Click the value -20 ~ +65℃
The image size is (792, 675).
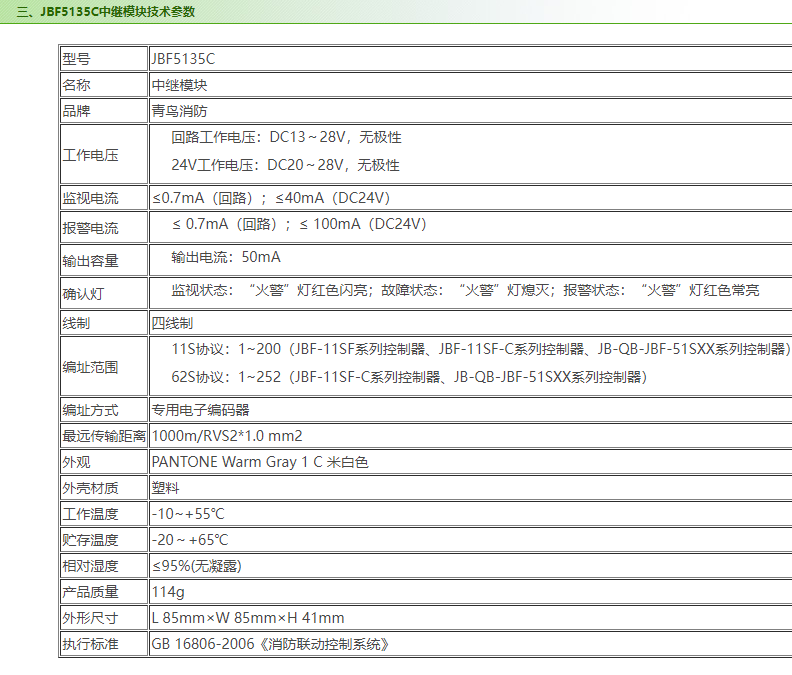tap(190, 540)
